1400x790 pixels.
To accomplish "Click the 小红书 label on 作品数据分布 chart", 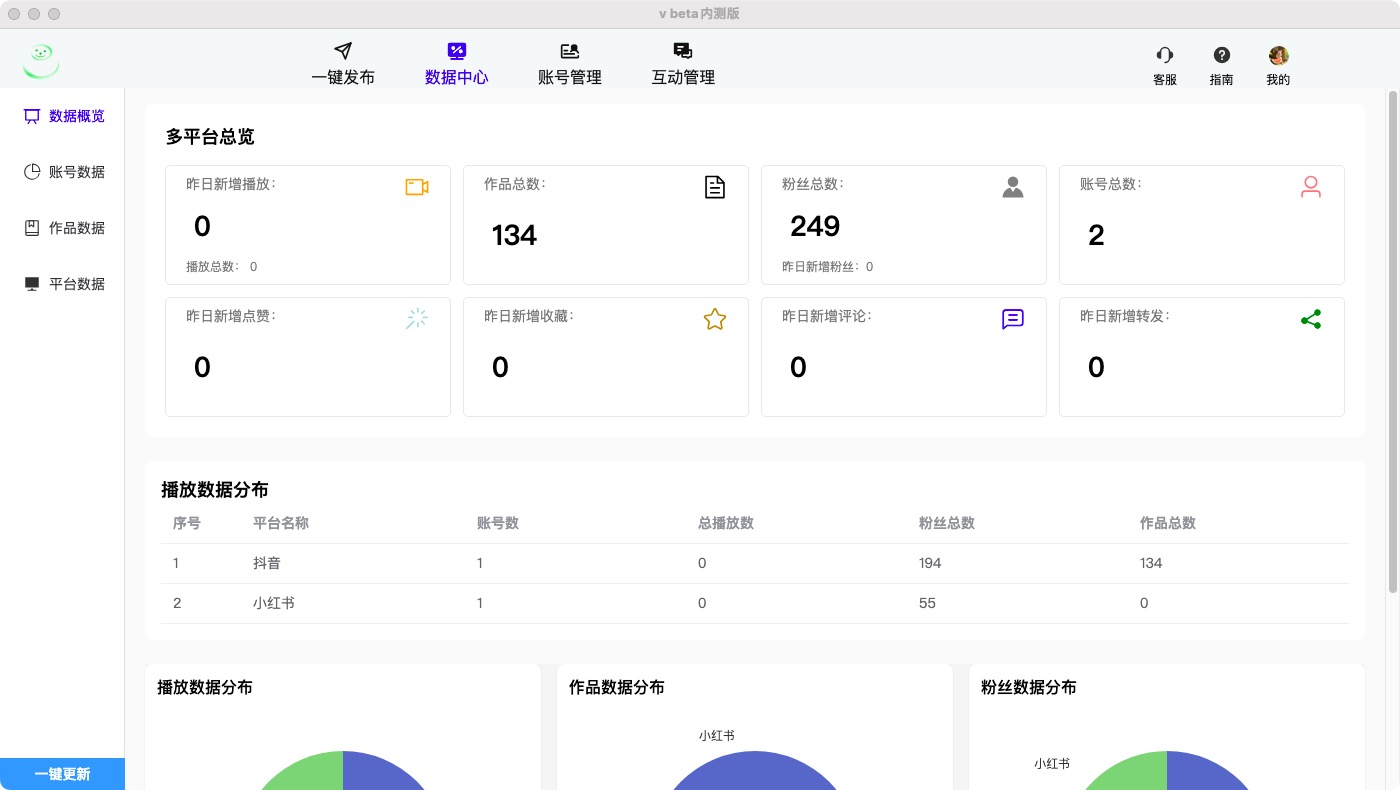I will coord(717,735).
